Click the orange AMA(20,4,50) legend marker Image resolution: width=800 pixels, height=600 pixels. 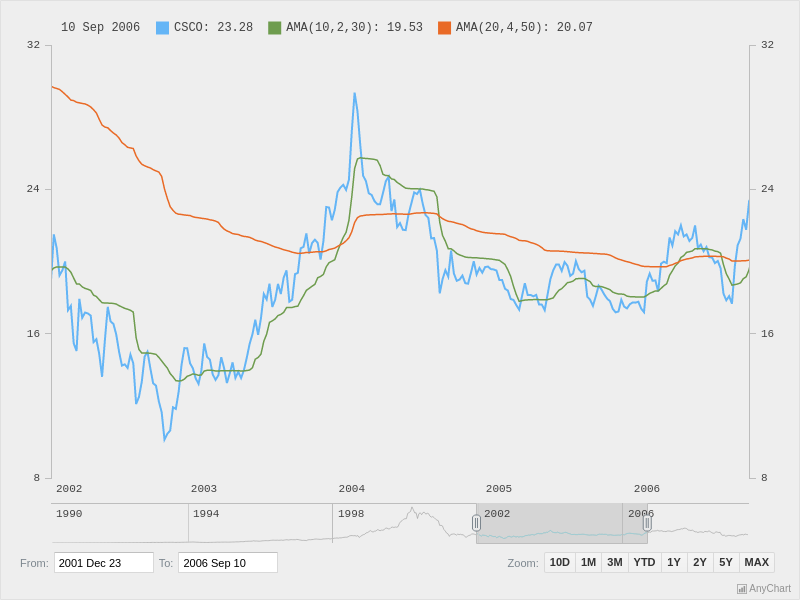point(444,28)
